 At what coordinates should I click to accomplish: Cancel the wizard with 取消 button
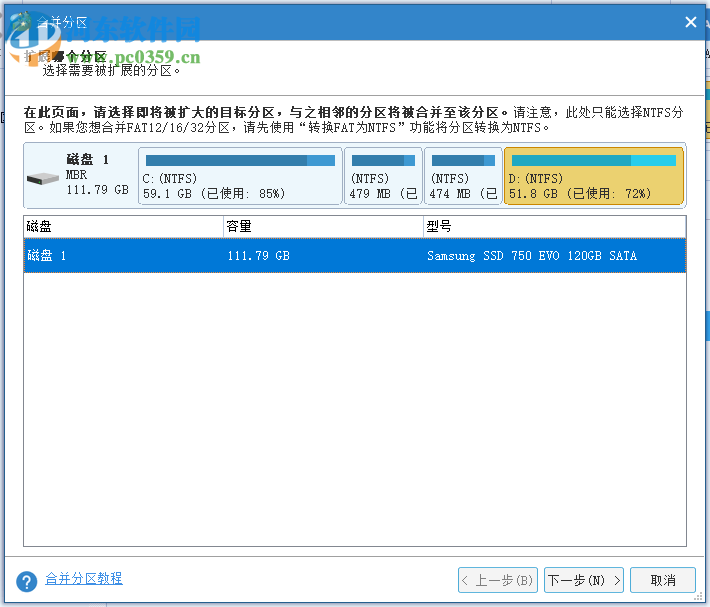(x=663, y=580)
